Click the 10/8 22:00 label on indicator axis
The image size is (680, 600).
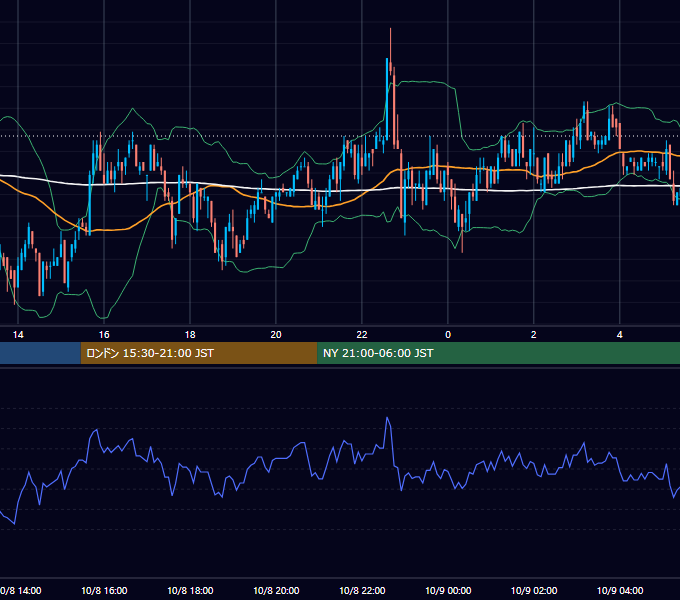362,590
